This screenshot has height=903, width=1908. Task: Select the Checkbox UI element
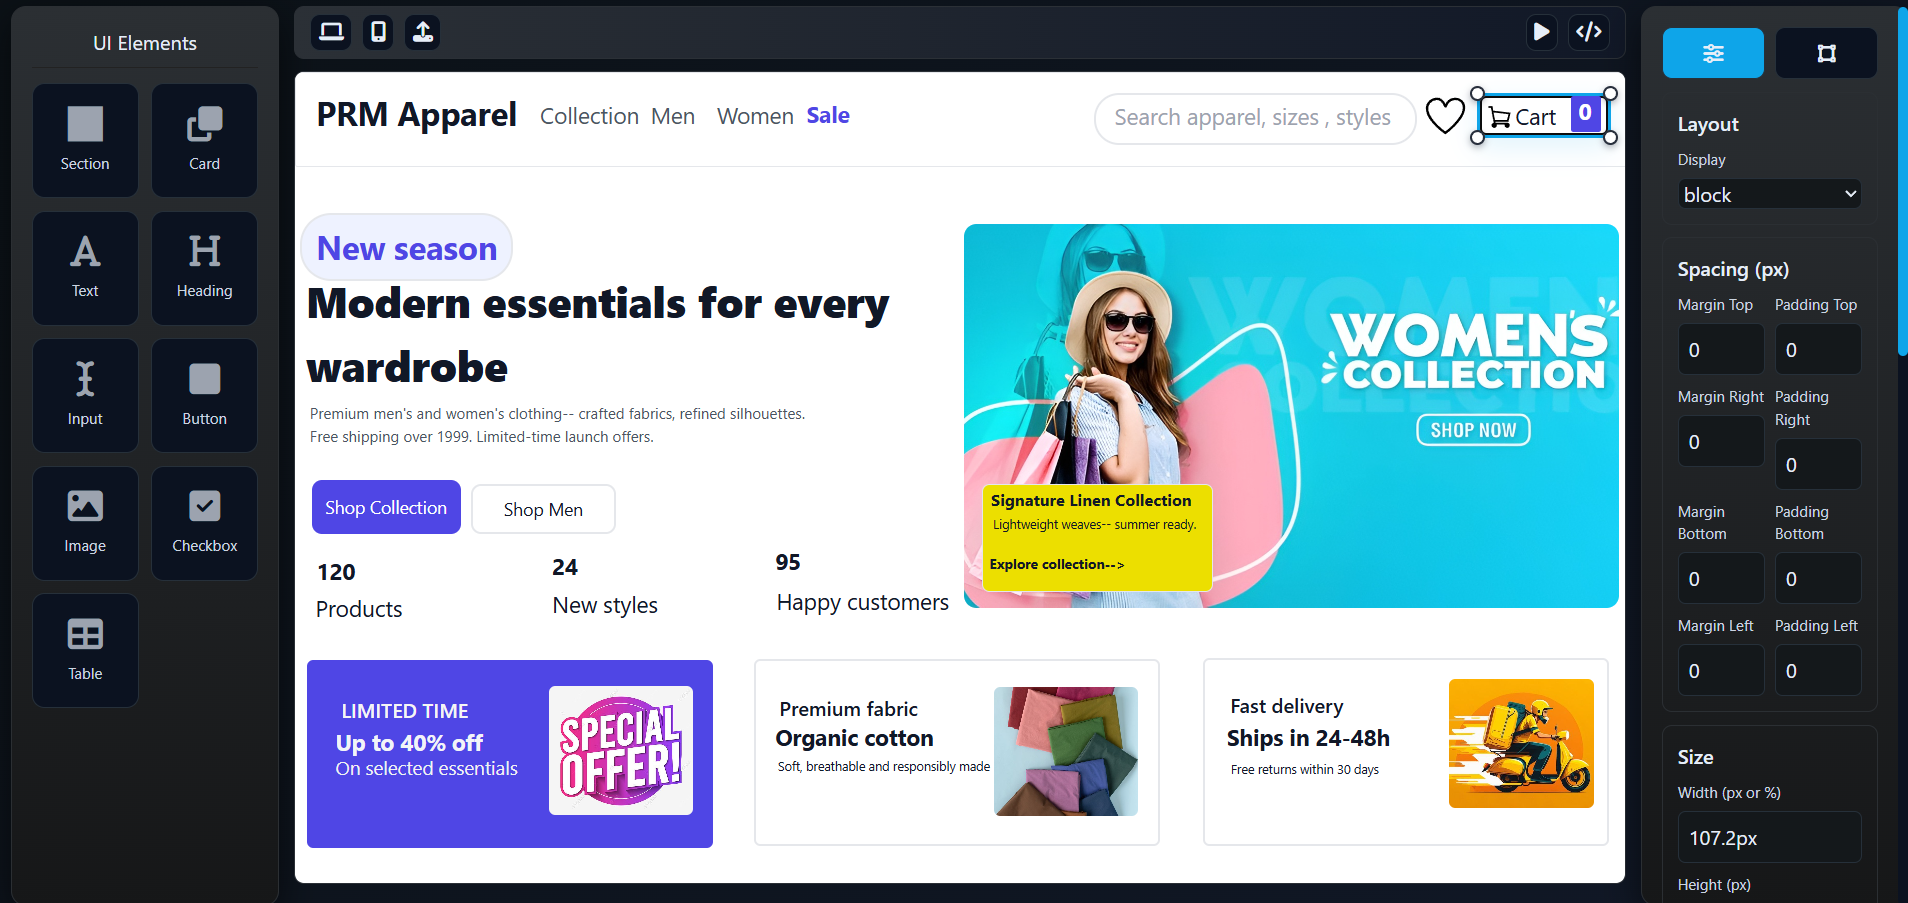(x=204, y=523)
